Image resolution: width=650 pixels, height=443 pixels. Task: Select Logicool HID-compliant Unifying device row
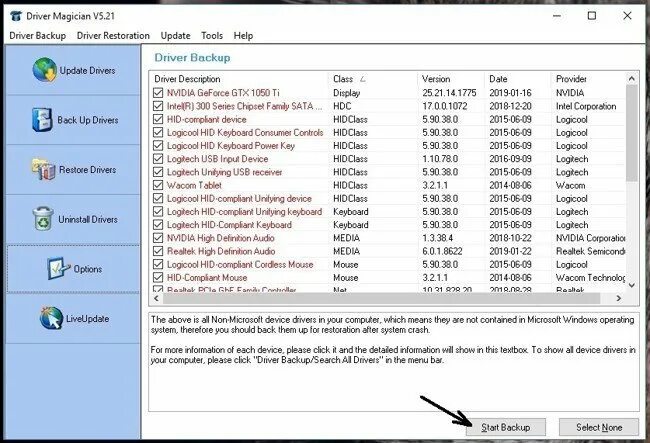click(387, 199)
